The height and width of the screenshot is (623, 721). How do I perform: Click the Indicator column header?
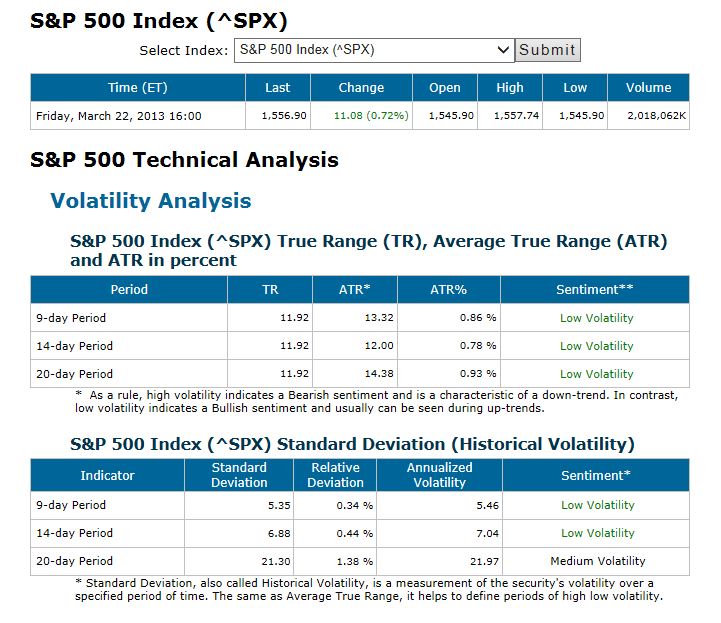107,475
